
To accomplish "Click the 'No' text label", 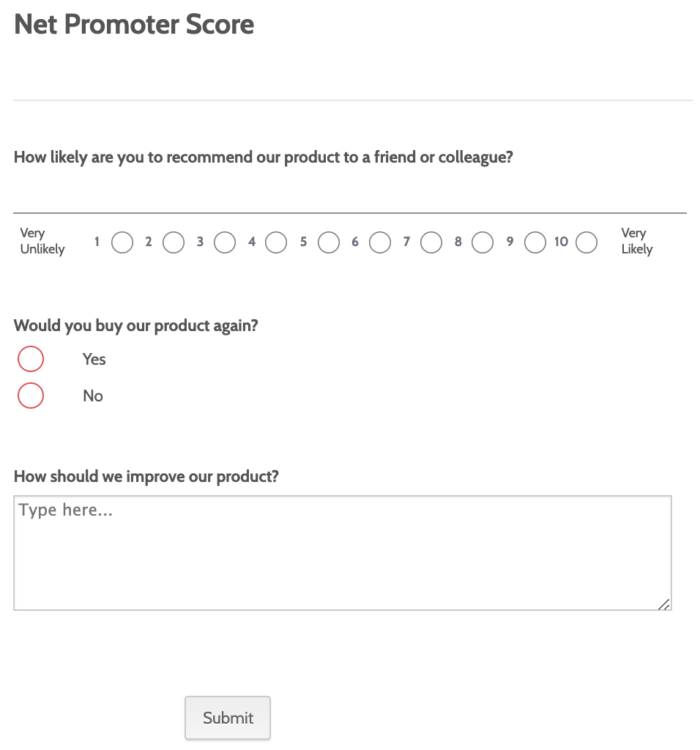I will (x=93, y=396).
